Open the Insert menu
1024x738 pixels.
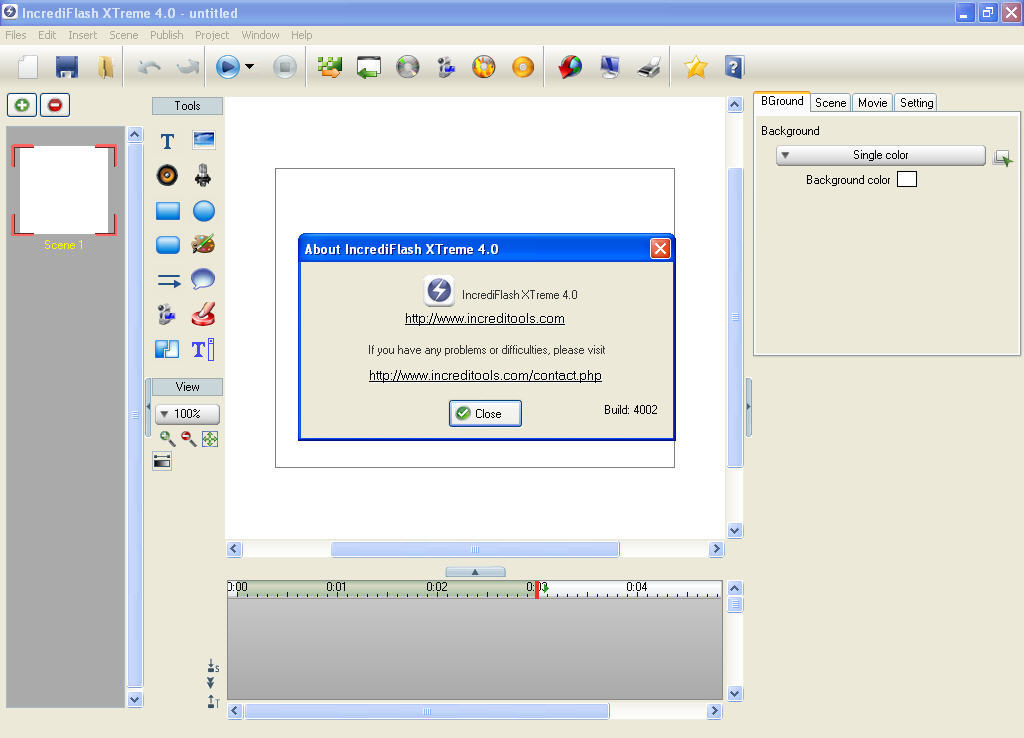coord(82,35)
